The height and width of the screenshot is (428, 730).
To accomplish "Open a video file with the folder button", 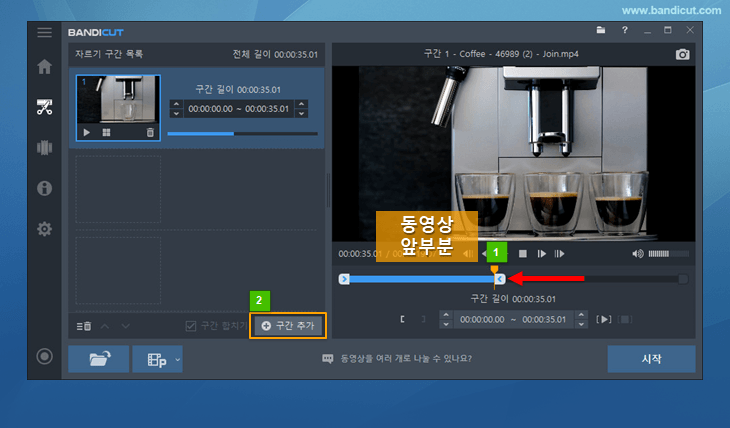I will point(99,359).
